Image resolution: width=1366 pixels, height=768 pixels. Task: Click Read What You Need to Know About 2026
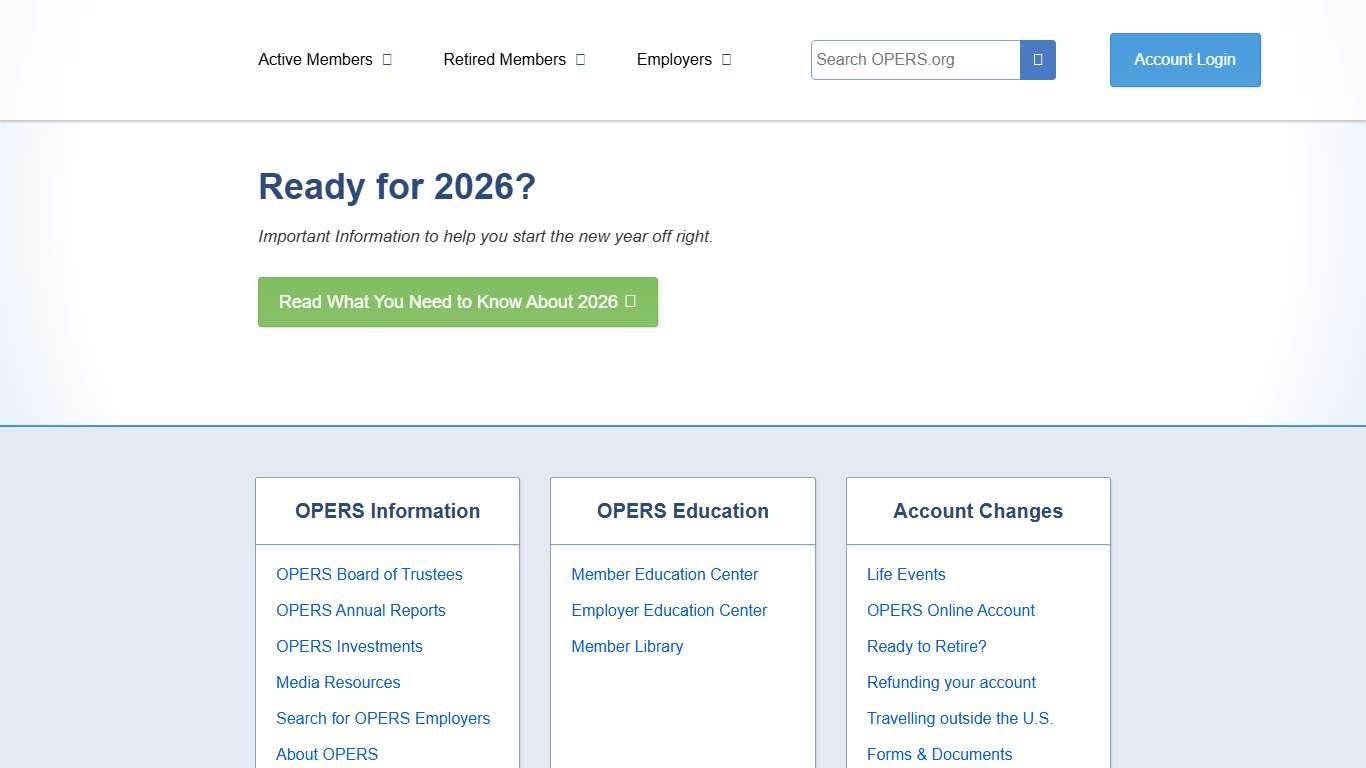[450, 301]
